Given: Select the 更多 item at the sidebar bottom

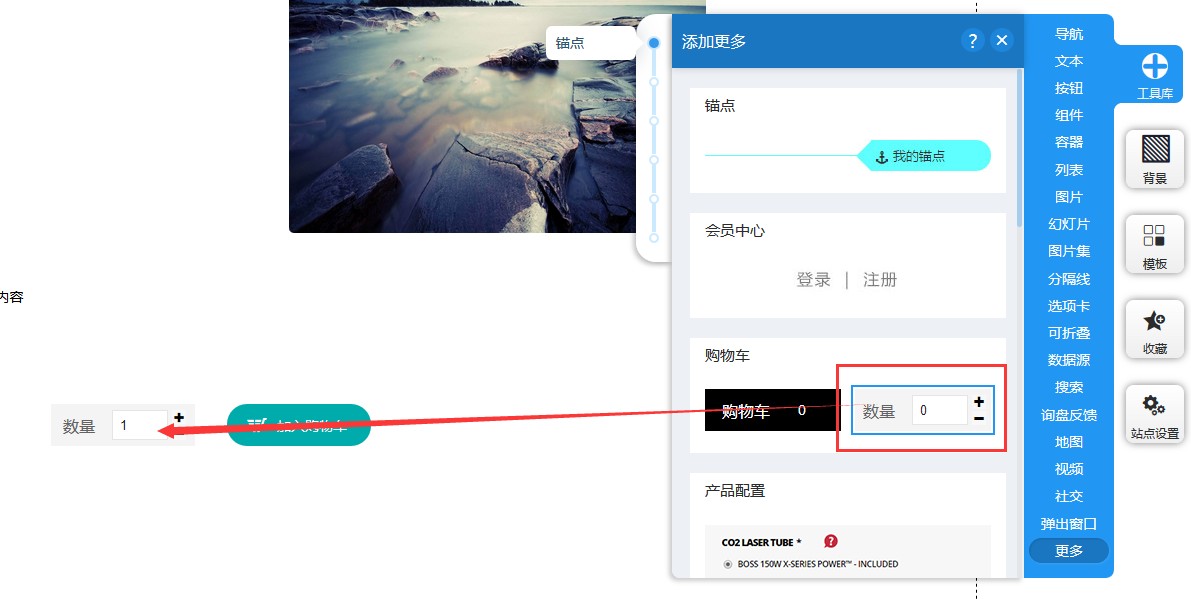Looking at the screenshot, I should tap(1069, 551).
